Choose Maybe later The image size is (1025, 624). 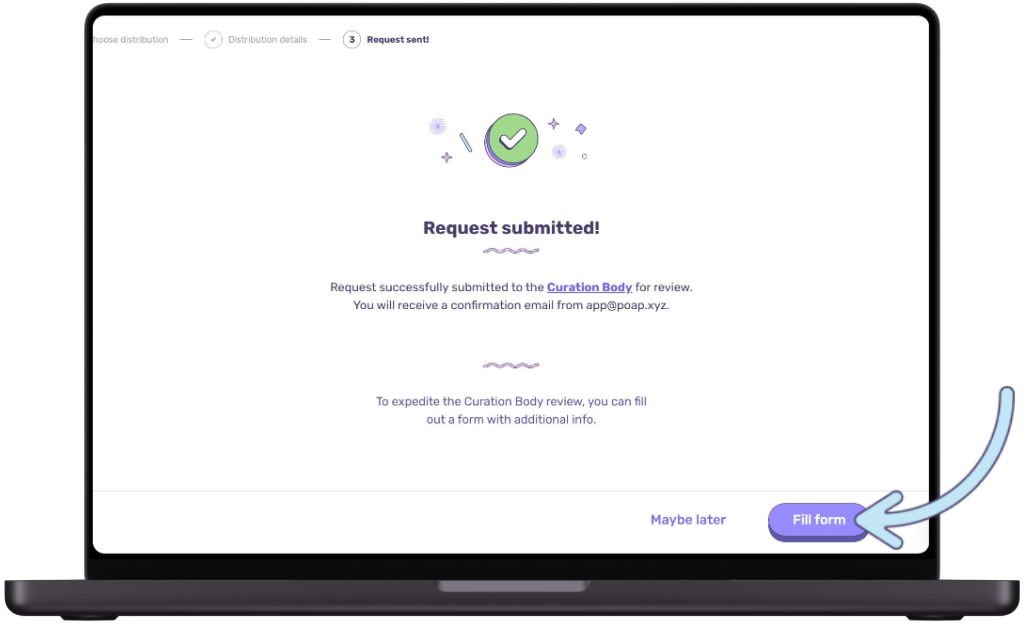688,519
